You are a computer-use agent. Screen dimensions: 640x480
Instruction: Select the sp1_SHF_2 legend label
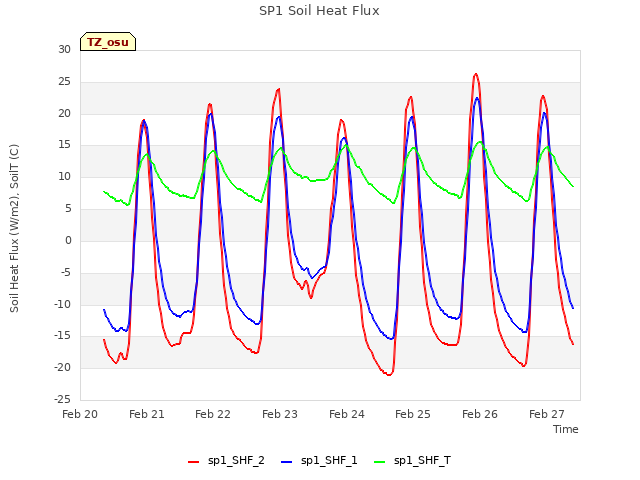point(236,460)
